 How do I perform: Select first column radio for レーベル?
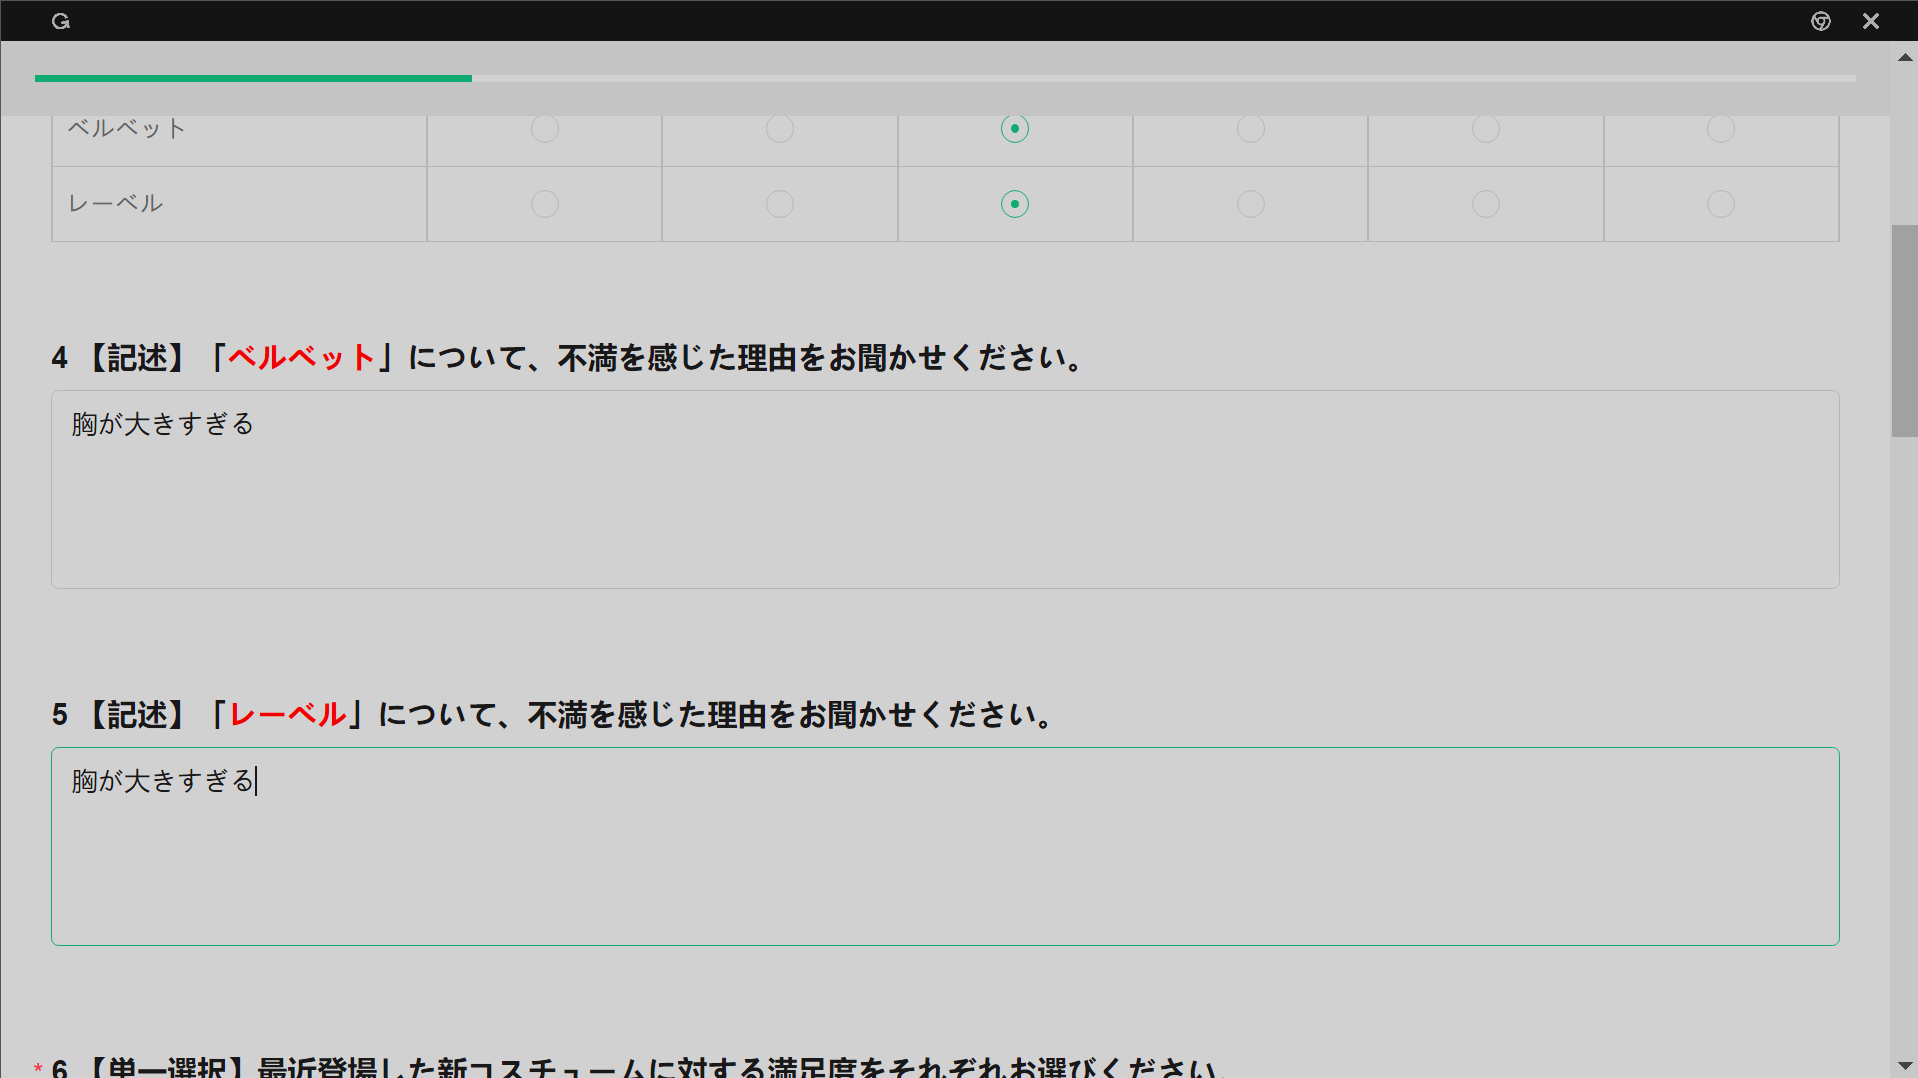coord(545,204)
